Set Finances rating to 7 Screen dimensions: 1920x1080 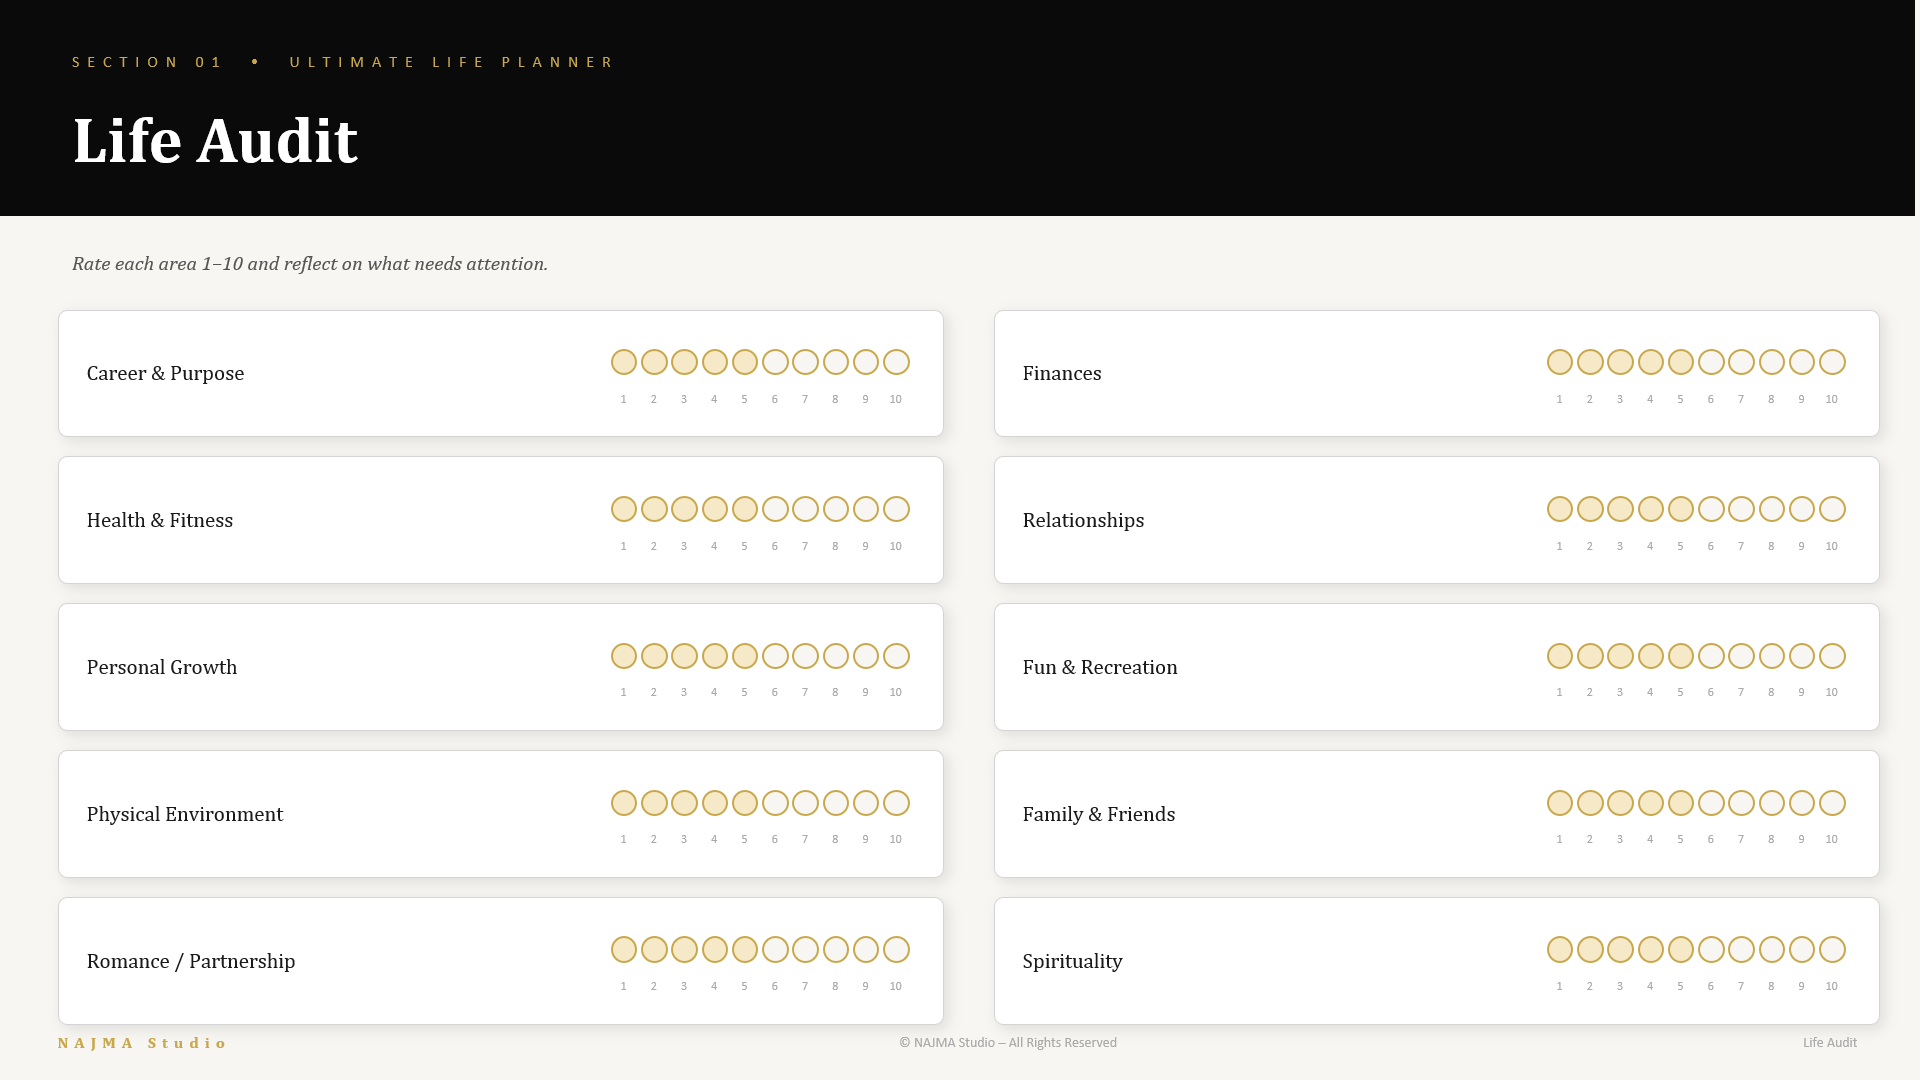coord(1741,362)
